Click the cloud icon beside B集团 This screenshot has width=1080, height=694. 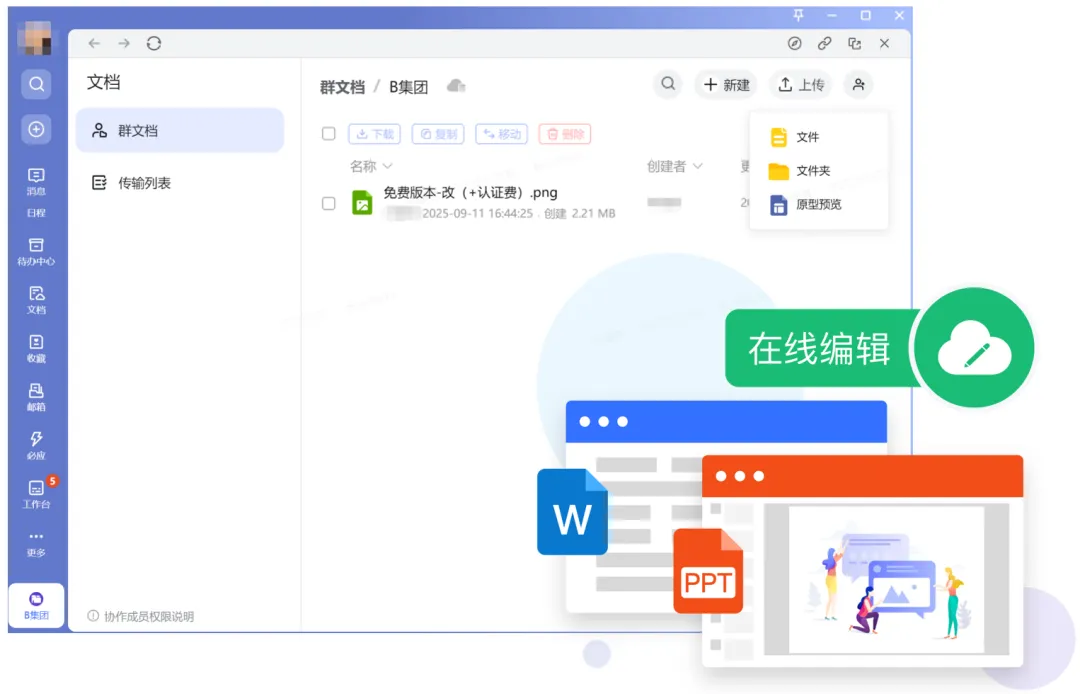tap(456, 85)
